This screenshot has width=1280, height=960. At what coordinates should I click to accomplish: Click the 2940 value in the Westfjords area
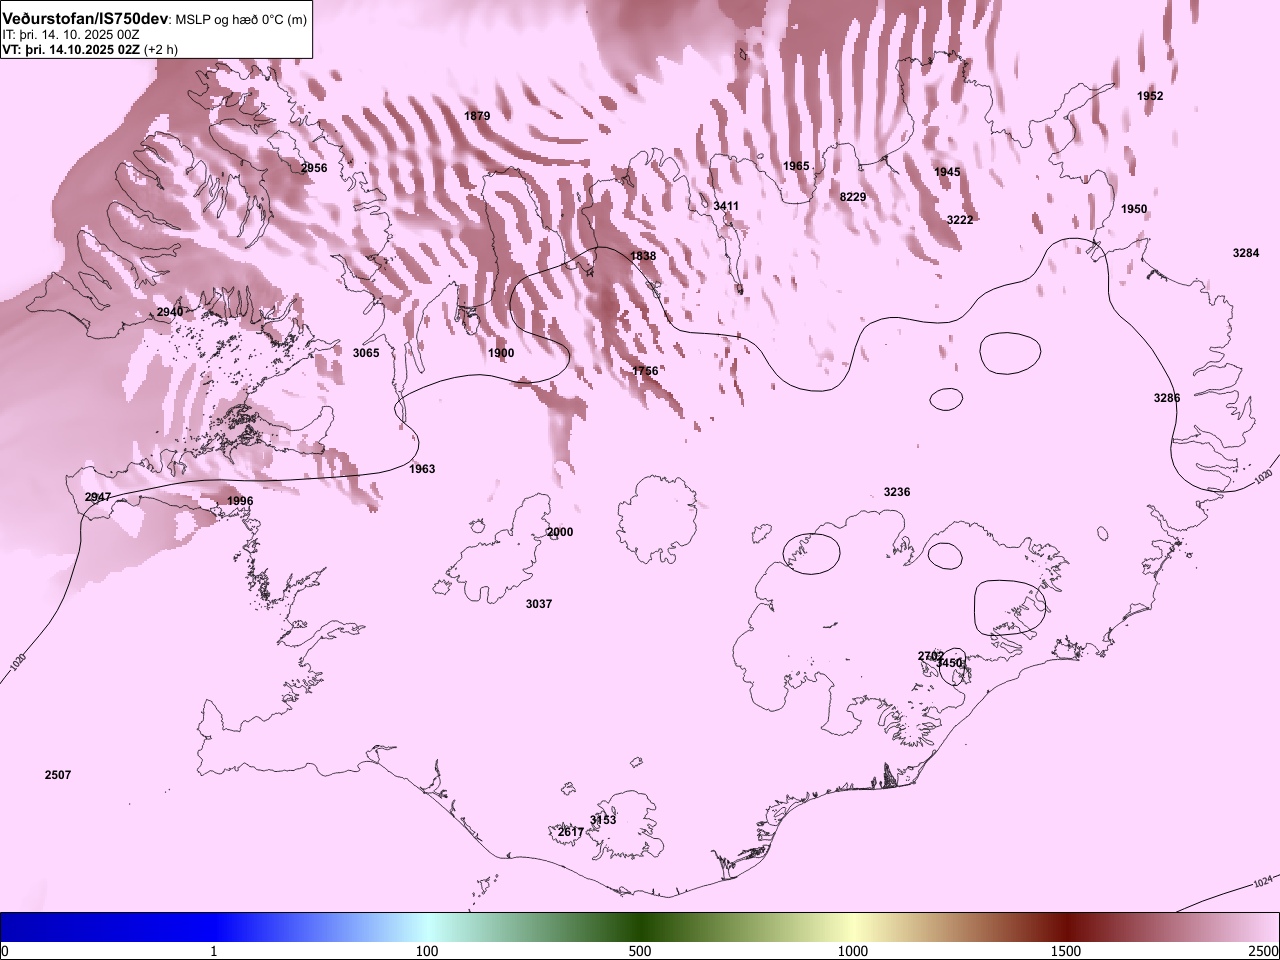(x=170, y=312)
